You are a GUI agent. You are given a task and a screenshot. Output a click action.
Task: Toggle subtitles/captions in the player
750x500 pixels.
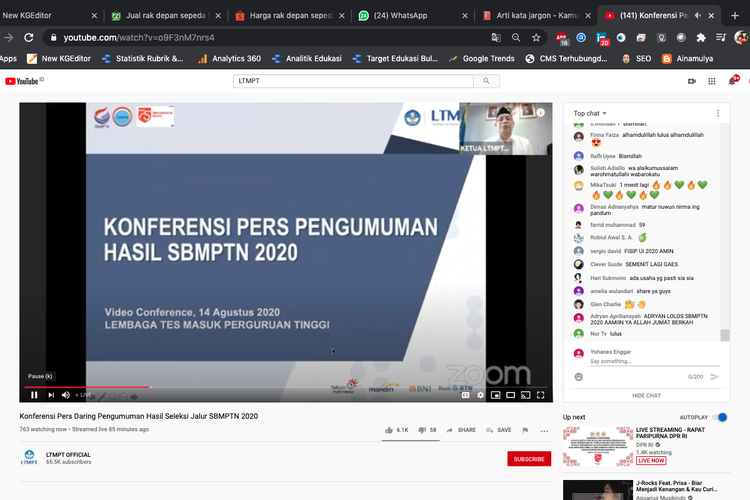[465, 395]
